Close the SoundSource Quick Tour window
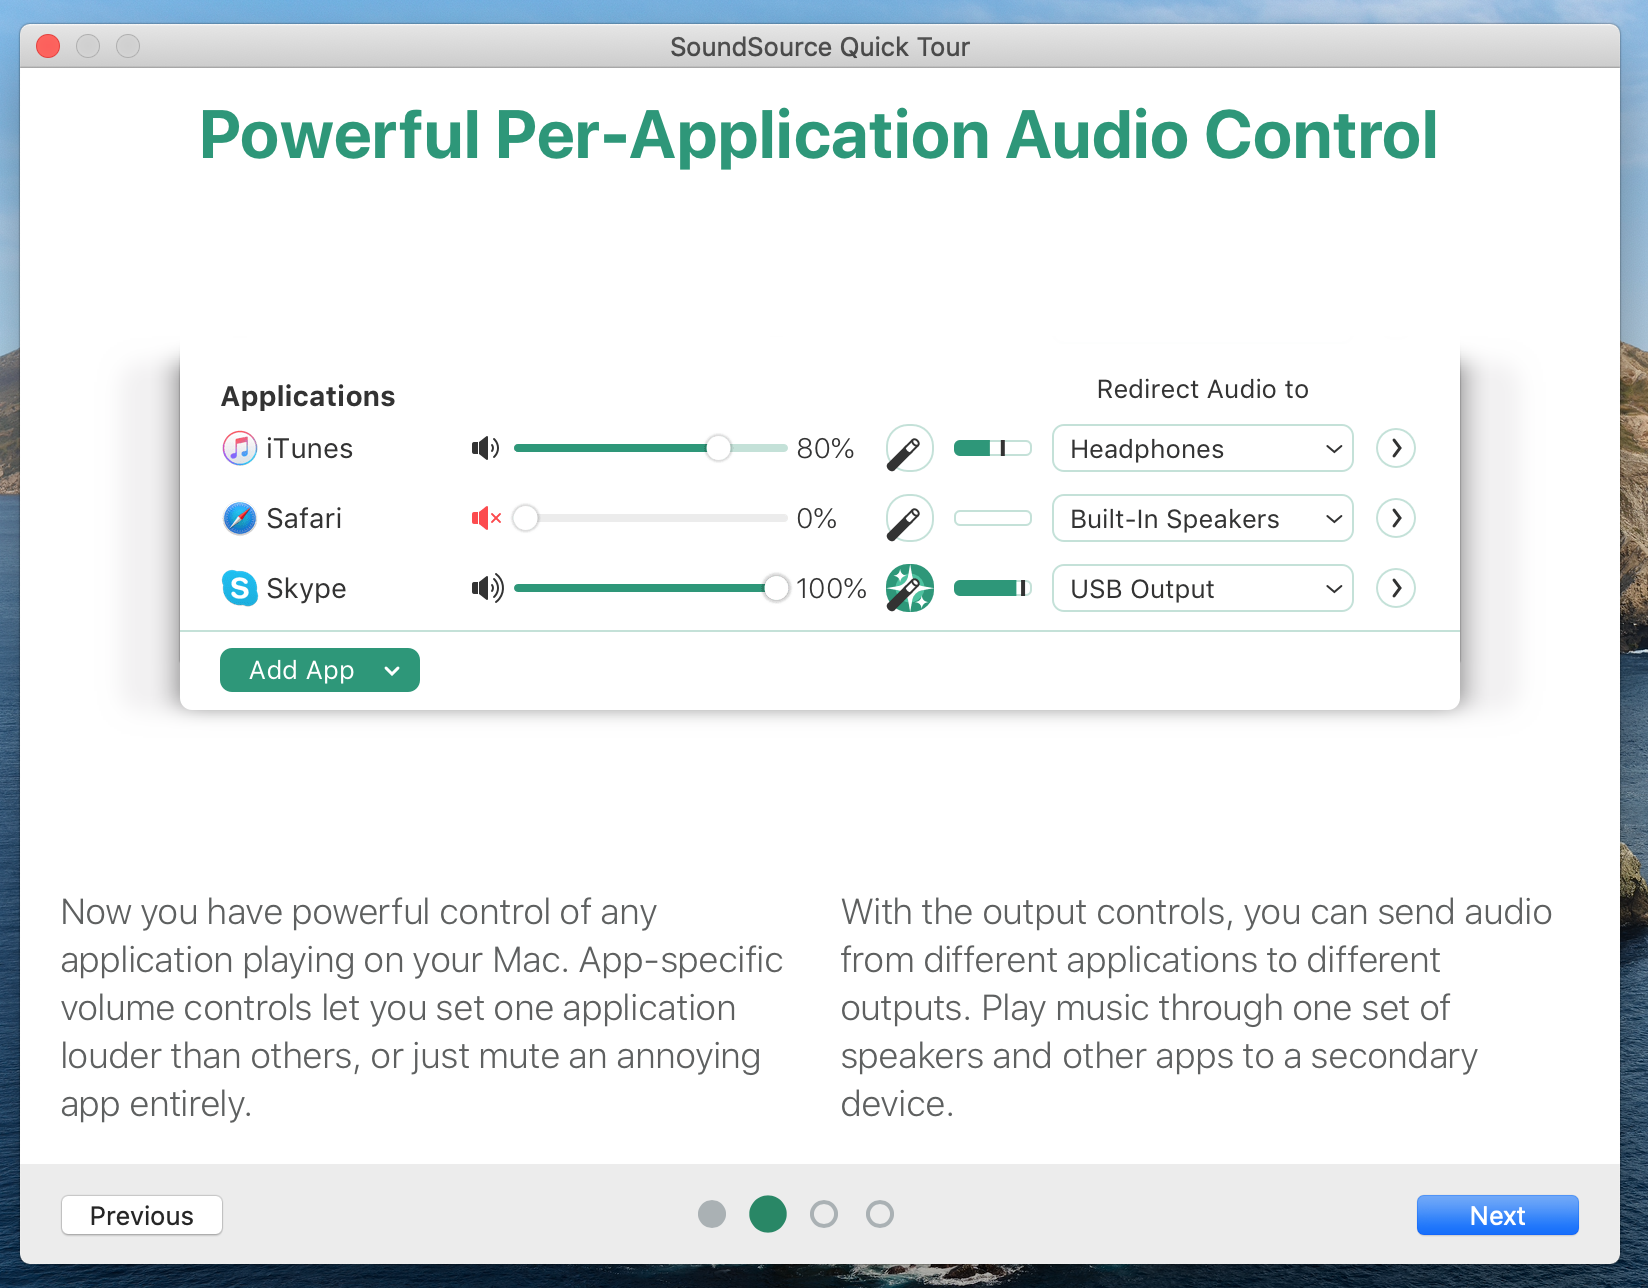 point(48,46)
